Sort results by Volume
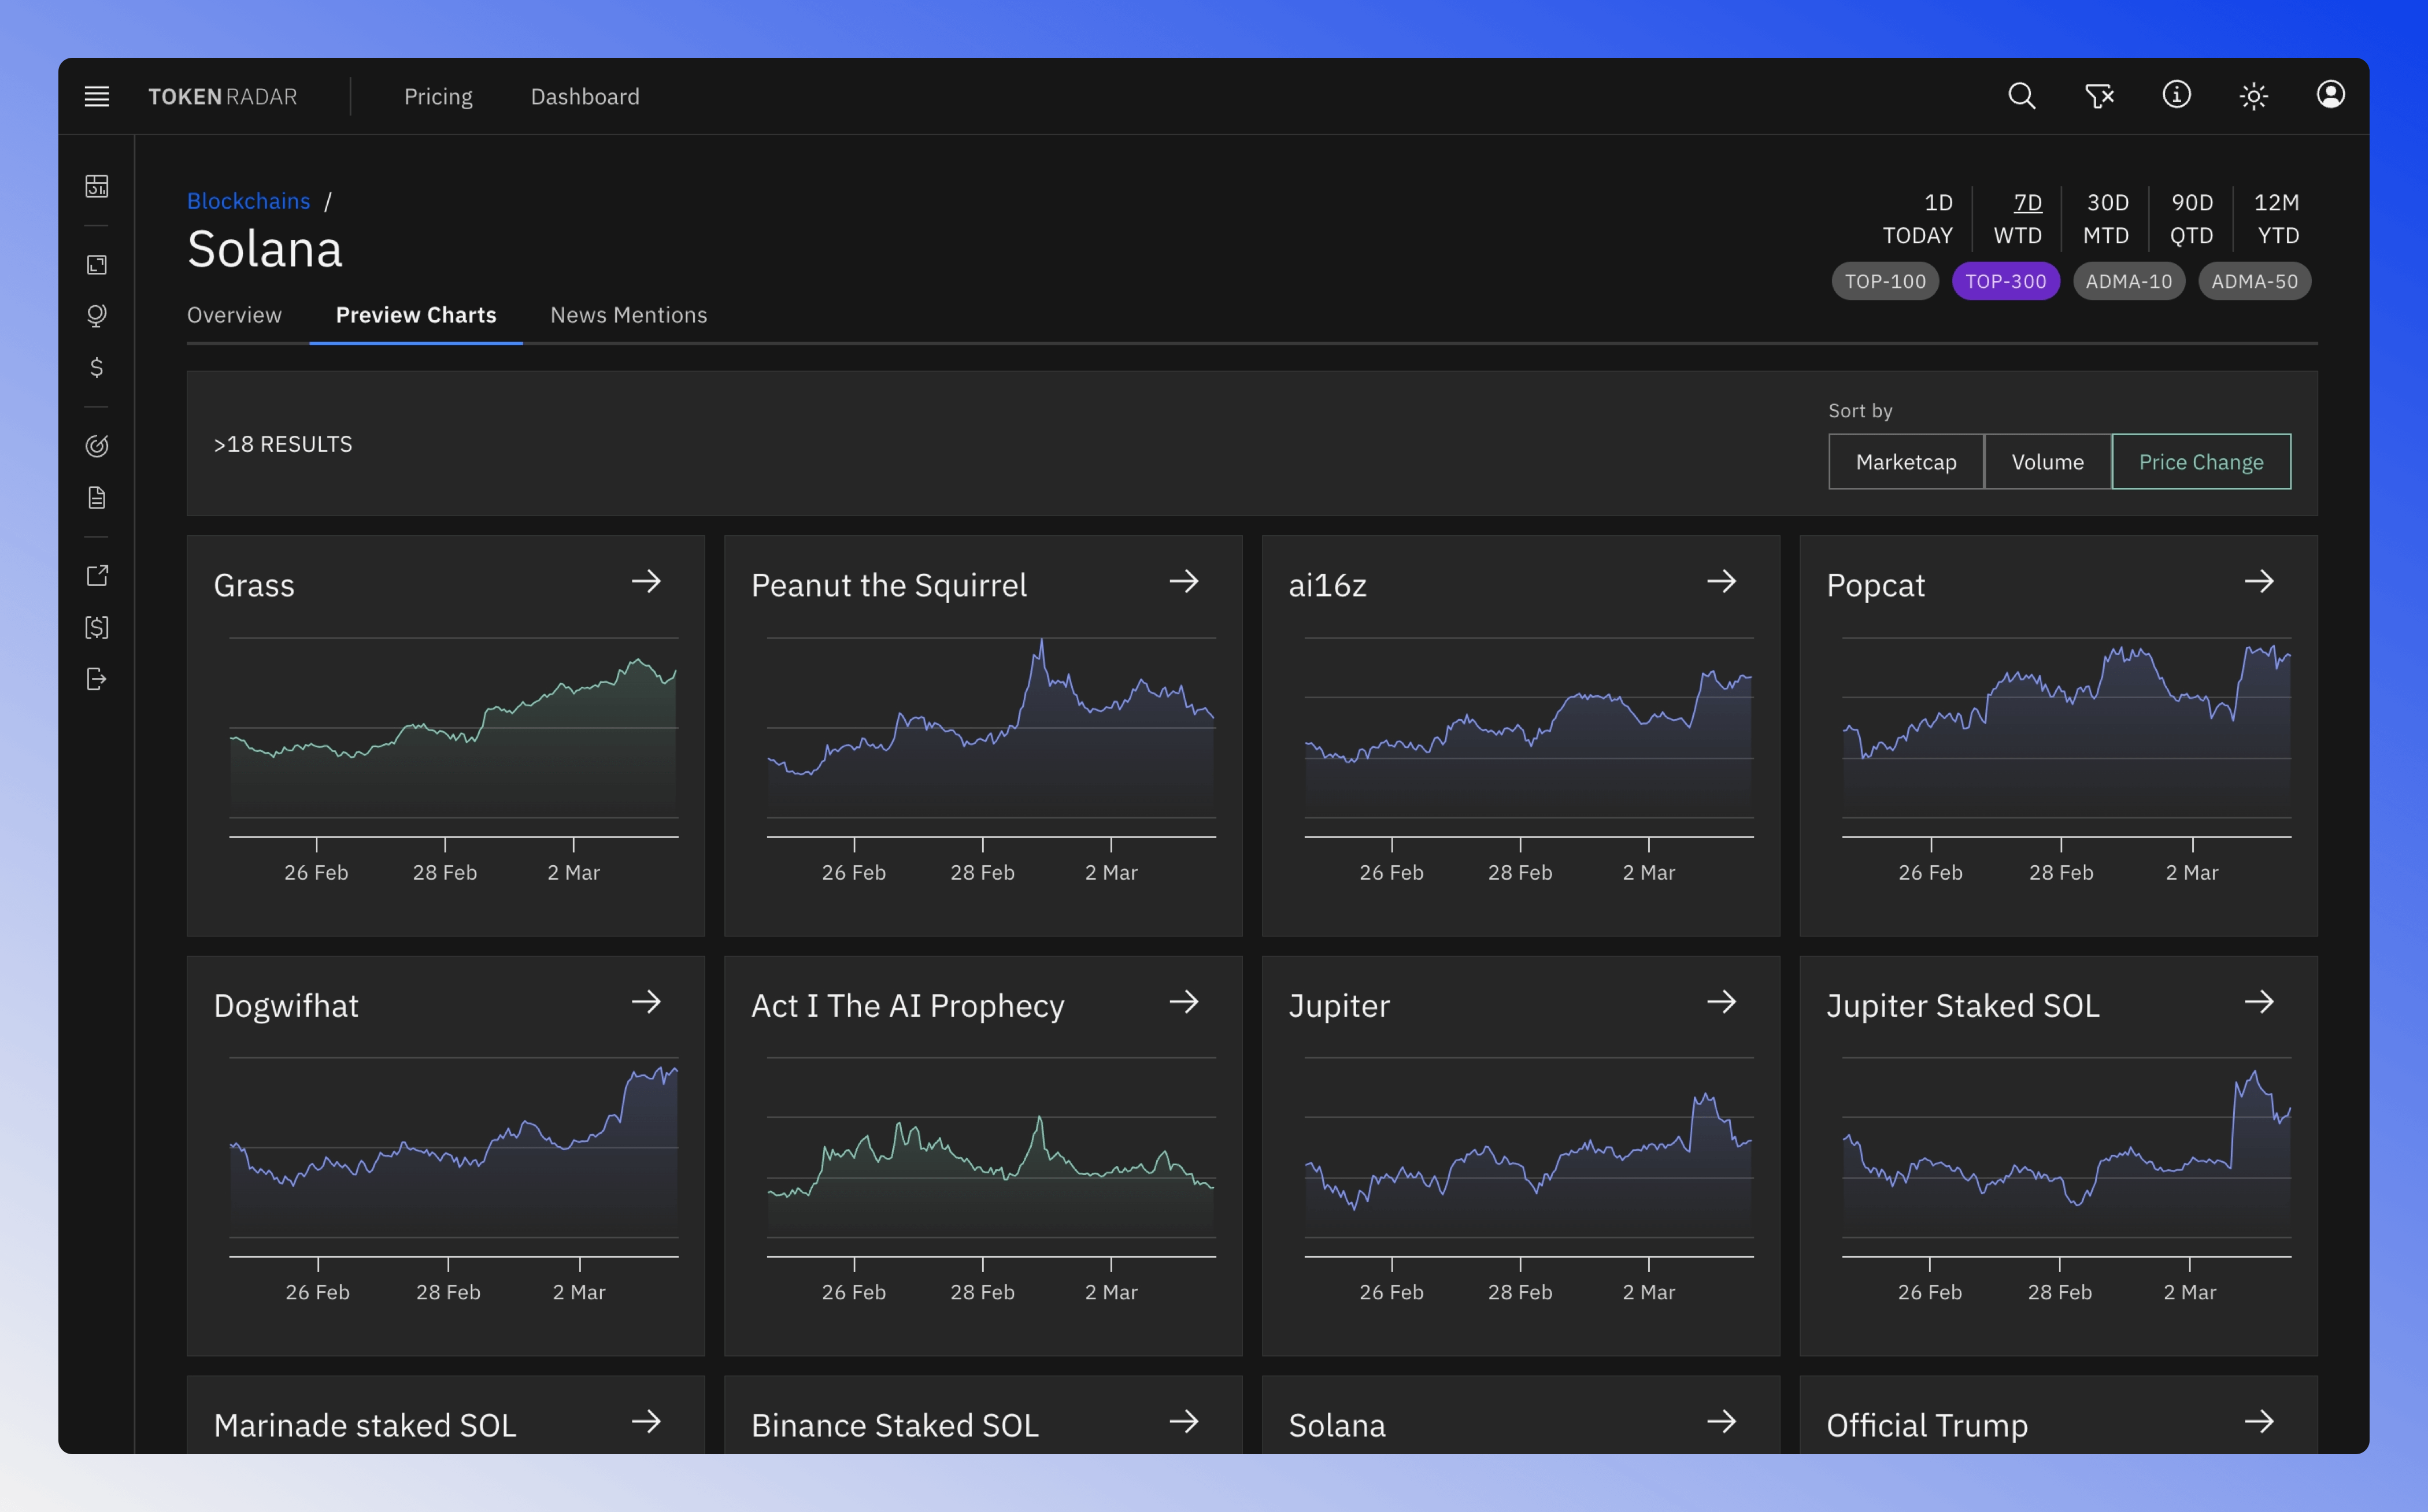2428x1512 pixels. (2048, 462)
